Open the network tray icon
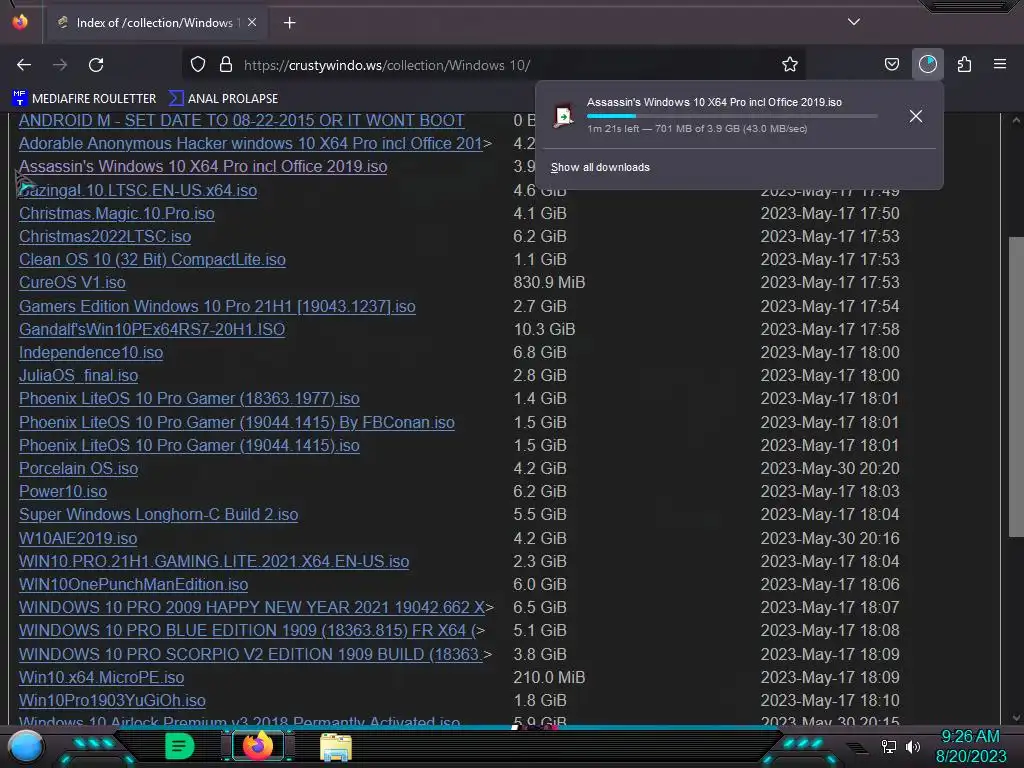This screenshot has width=1024, height=768. [x=888, y=747]
